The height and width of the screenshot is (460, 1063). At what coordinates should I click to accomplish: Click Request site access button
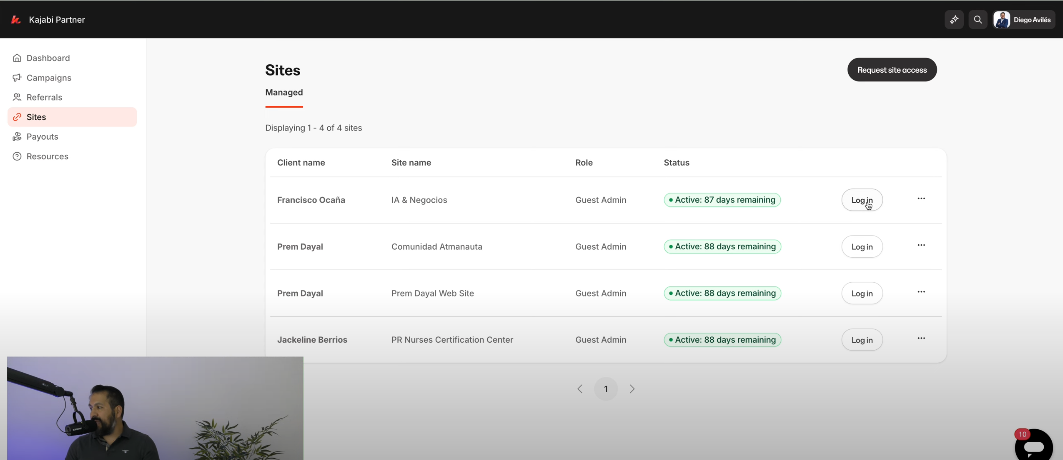tap(892, 70)
